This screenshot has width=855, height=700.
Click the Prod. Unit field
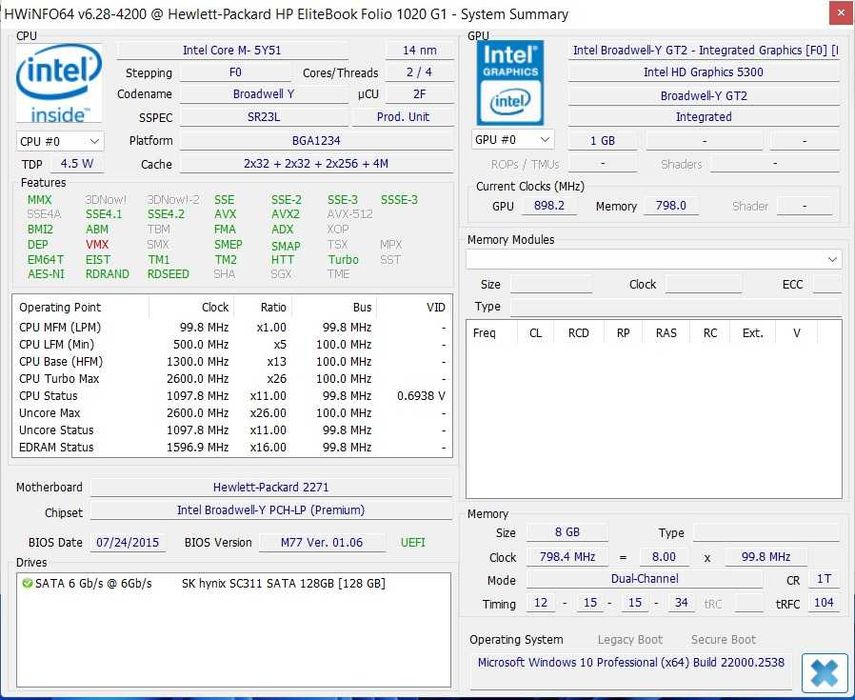[x=403, y=117]
